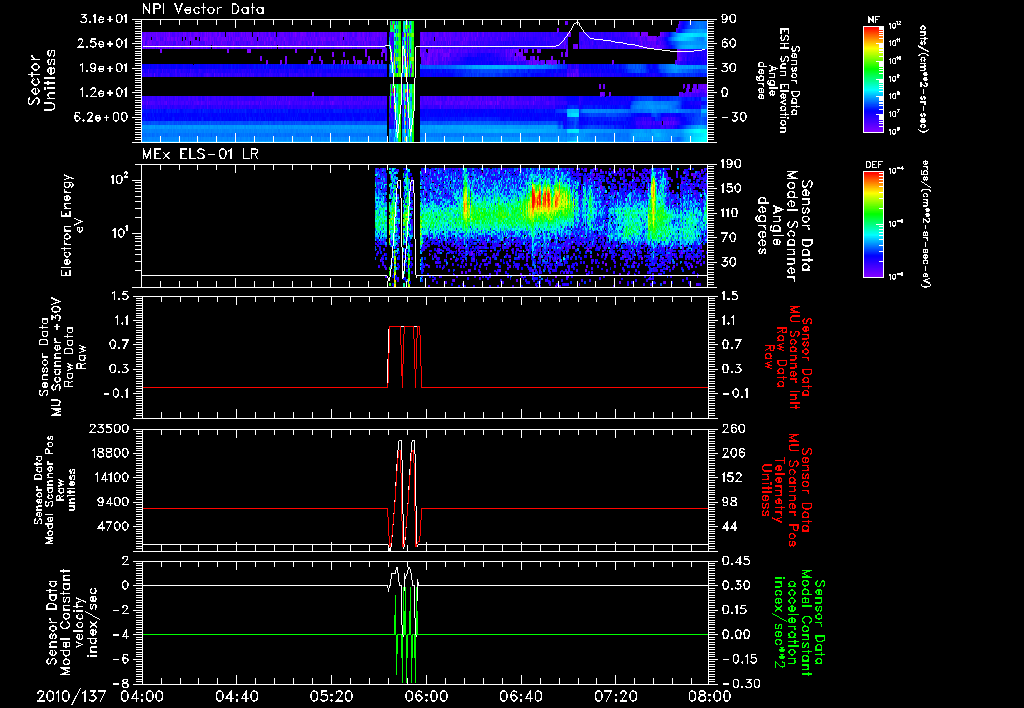Click the "260" telemetry tick value
Screen dimensions: 1024x708
(x=733, y=429)
